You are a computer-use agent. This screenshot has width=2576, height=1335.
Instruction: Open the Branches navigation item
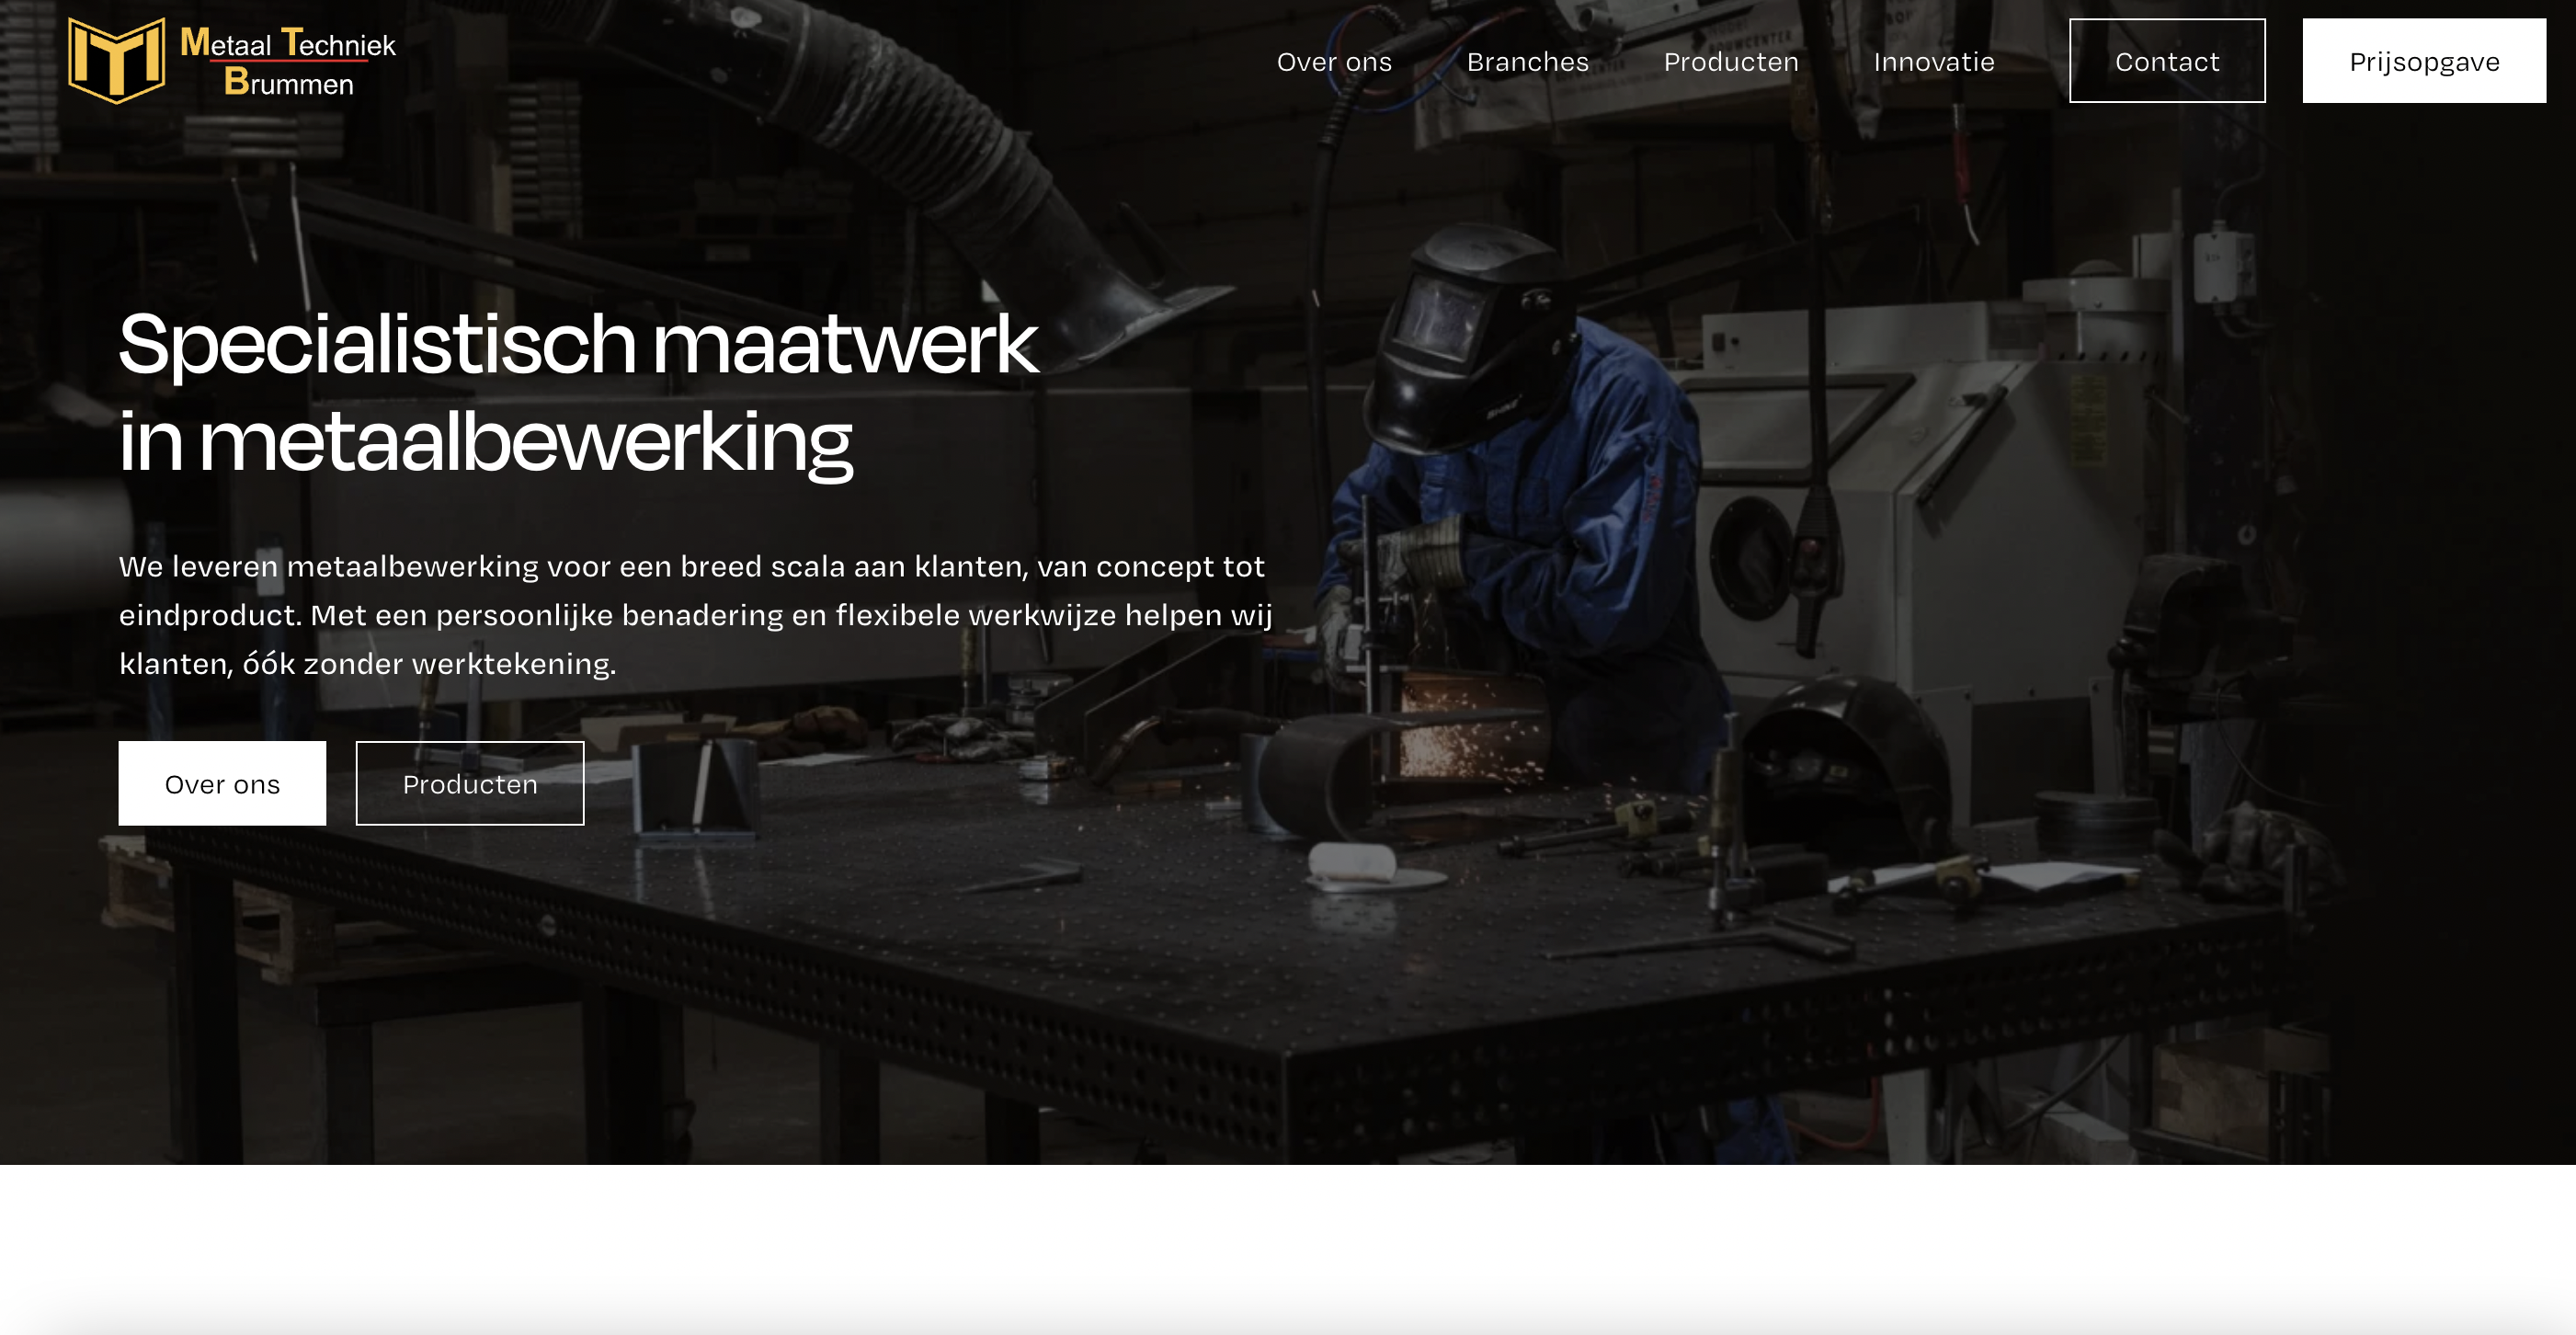1527,62
